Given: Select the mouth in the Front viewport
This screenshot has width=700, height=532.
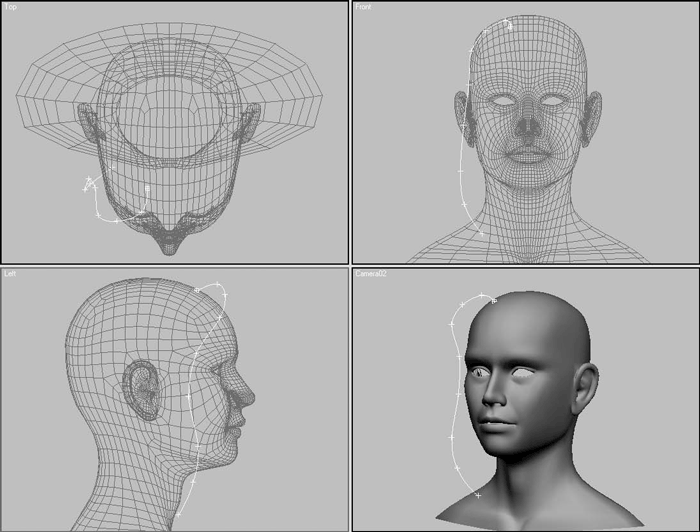Looking at the screenshot, I should pyautogui.click(x=525, y=155).
